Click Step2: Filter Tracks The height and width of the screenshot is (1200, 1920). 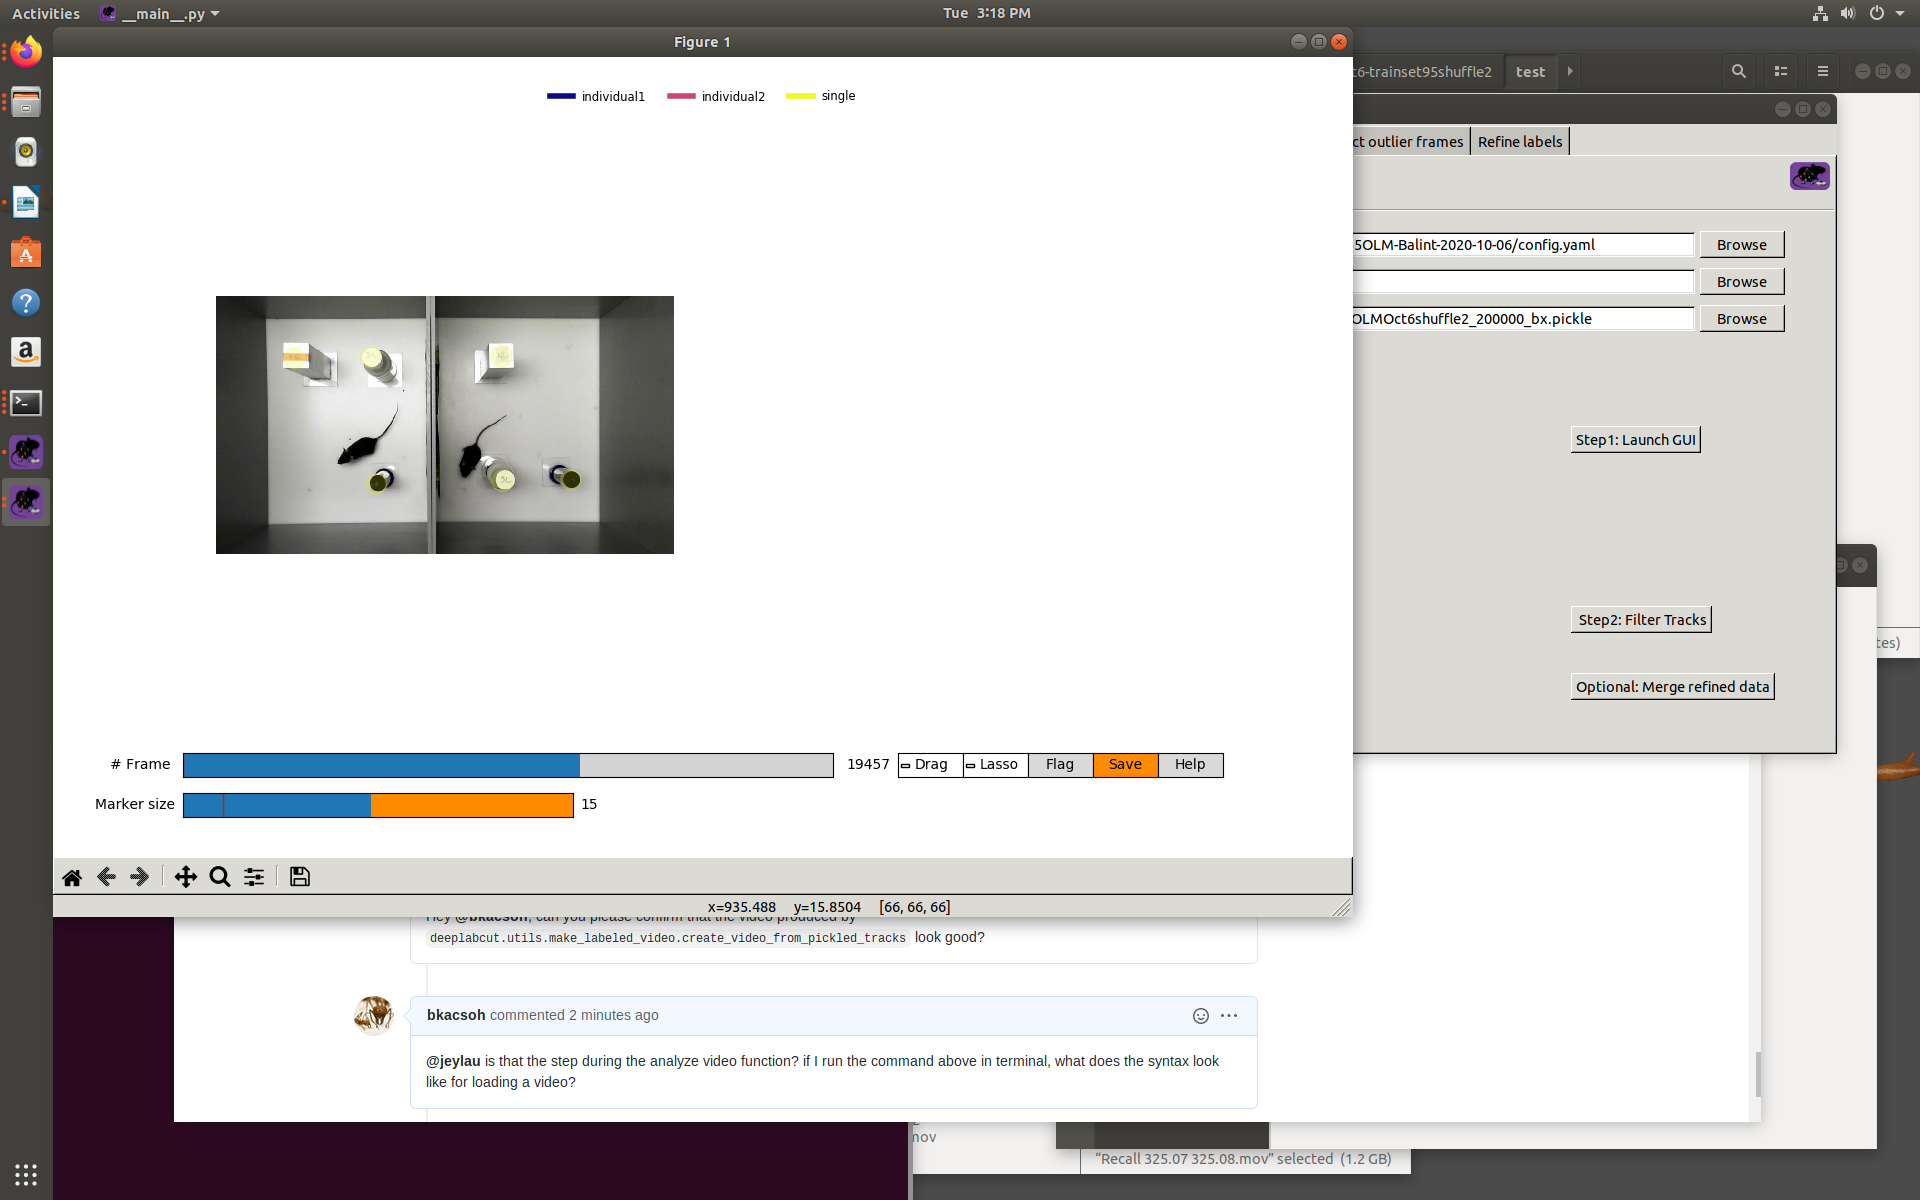click(1642, 620)
